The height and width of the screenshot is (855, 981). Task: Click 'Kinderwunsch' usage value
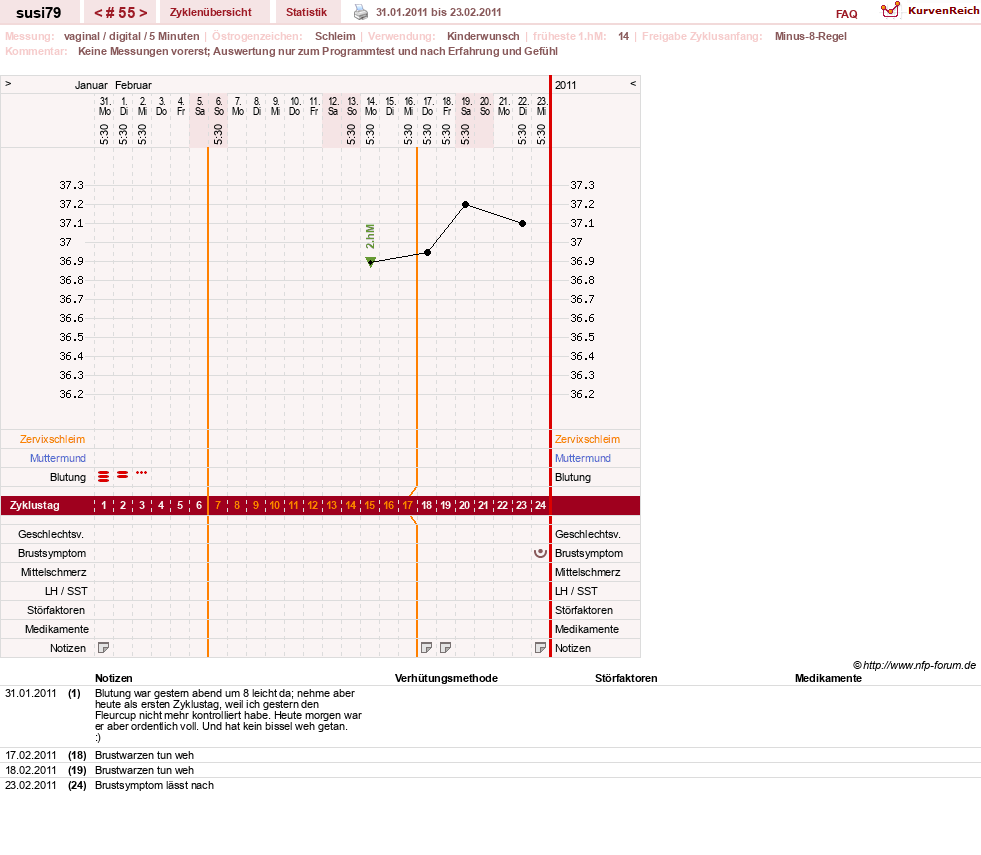[x=483, y=36]
